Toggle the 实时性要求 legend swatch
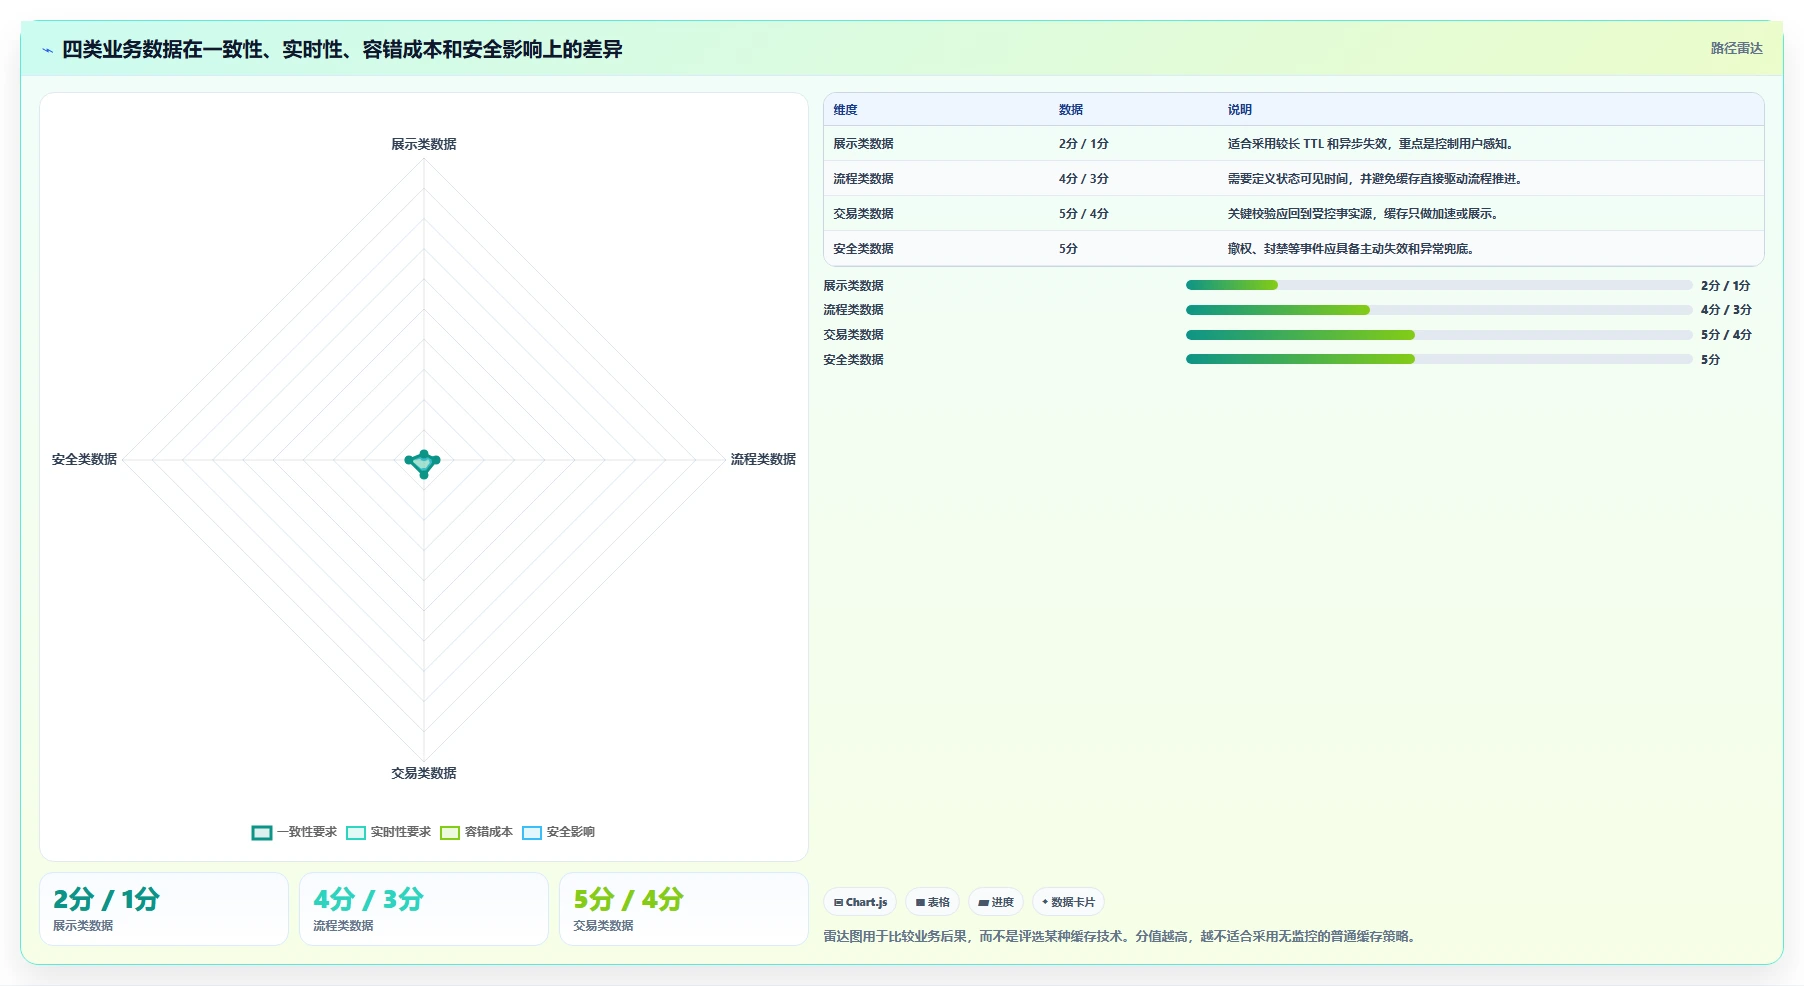 [x=356, y=833]
